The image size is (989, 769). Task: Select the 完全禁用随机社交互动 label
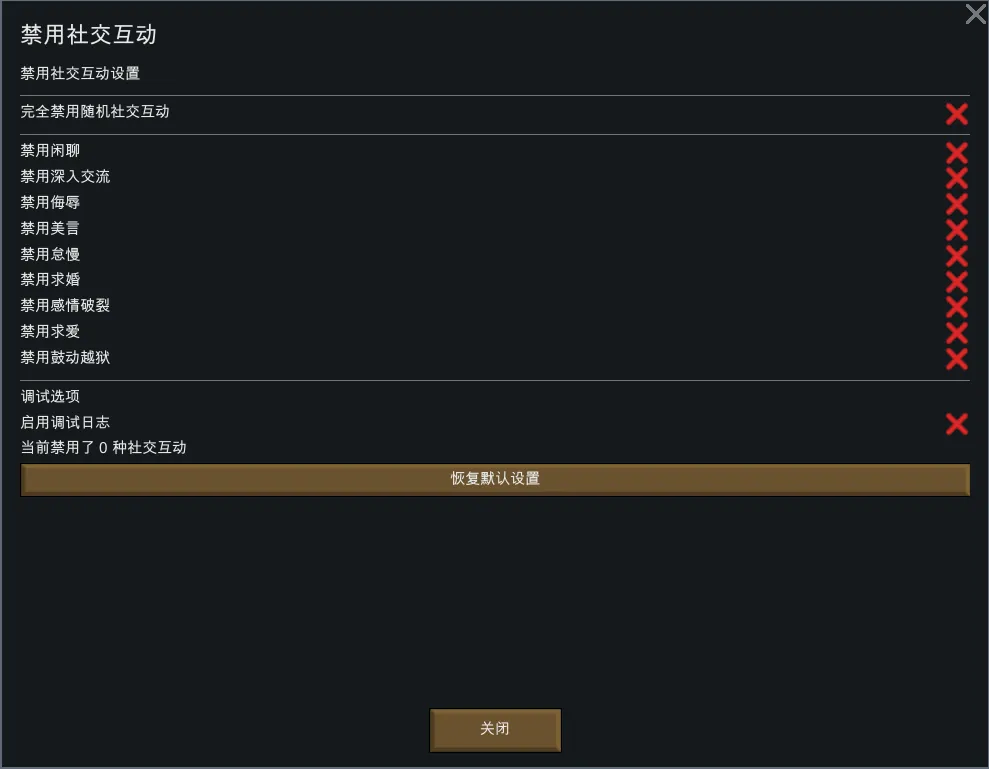(x=95, y=112)
